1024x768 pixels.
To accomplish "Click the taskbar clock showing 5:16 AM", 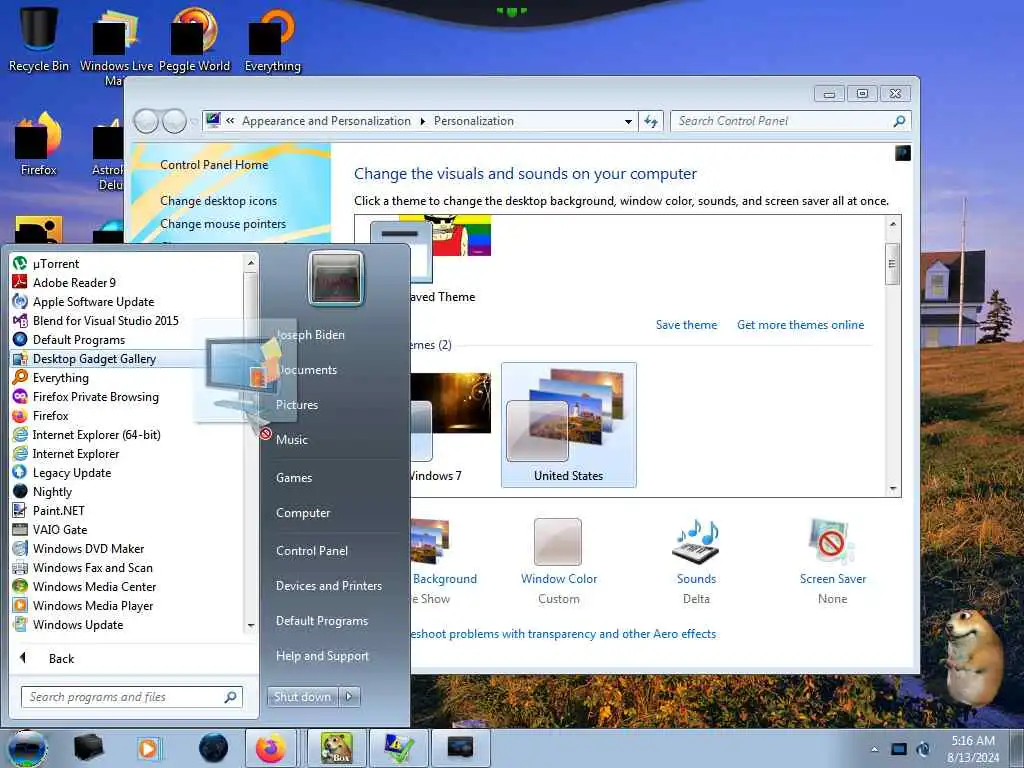I will (973, 749).
